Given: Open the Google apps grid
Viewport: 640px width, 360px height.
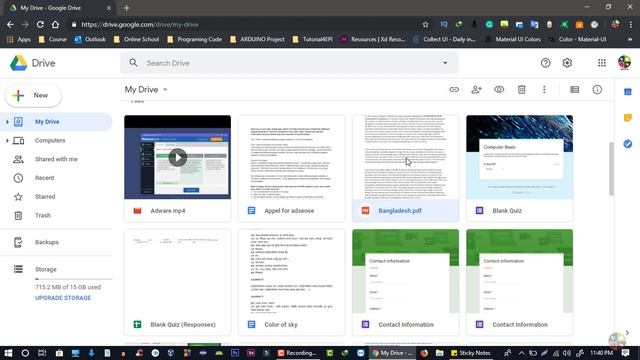Looking at the screenshot, I should pos(602,63).
